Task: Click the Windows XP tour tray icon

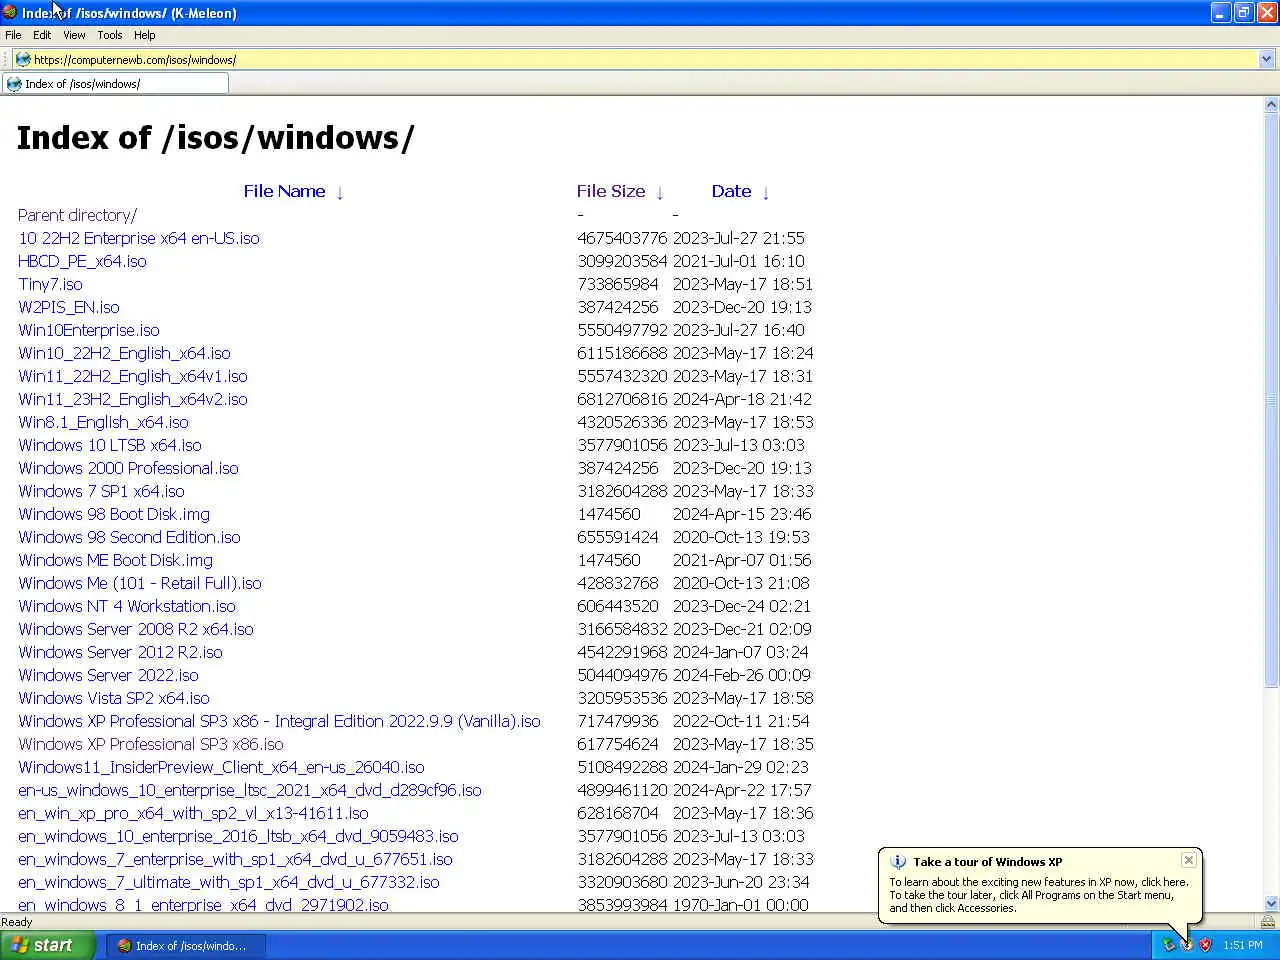Action: [1187, 945]
